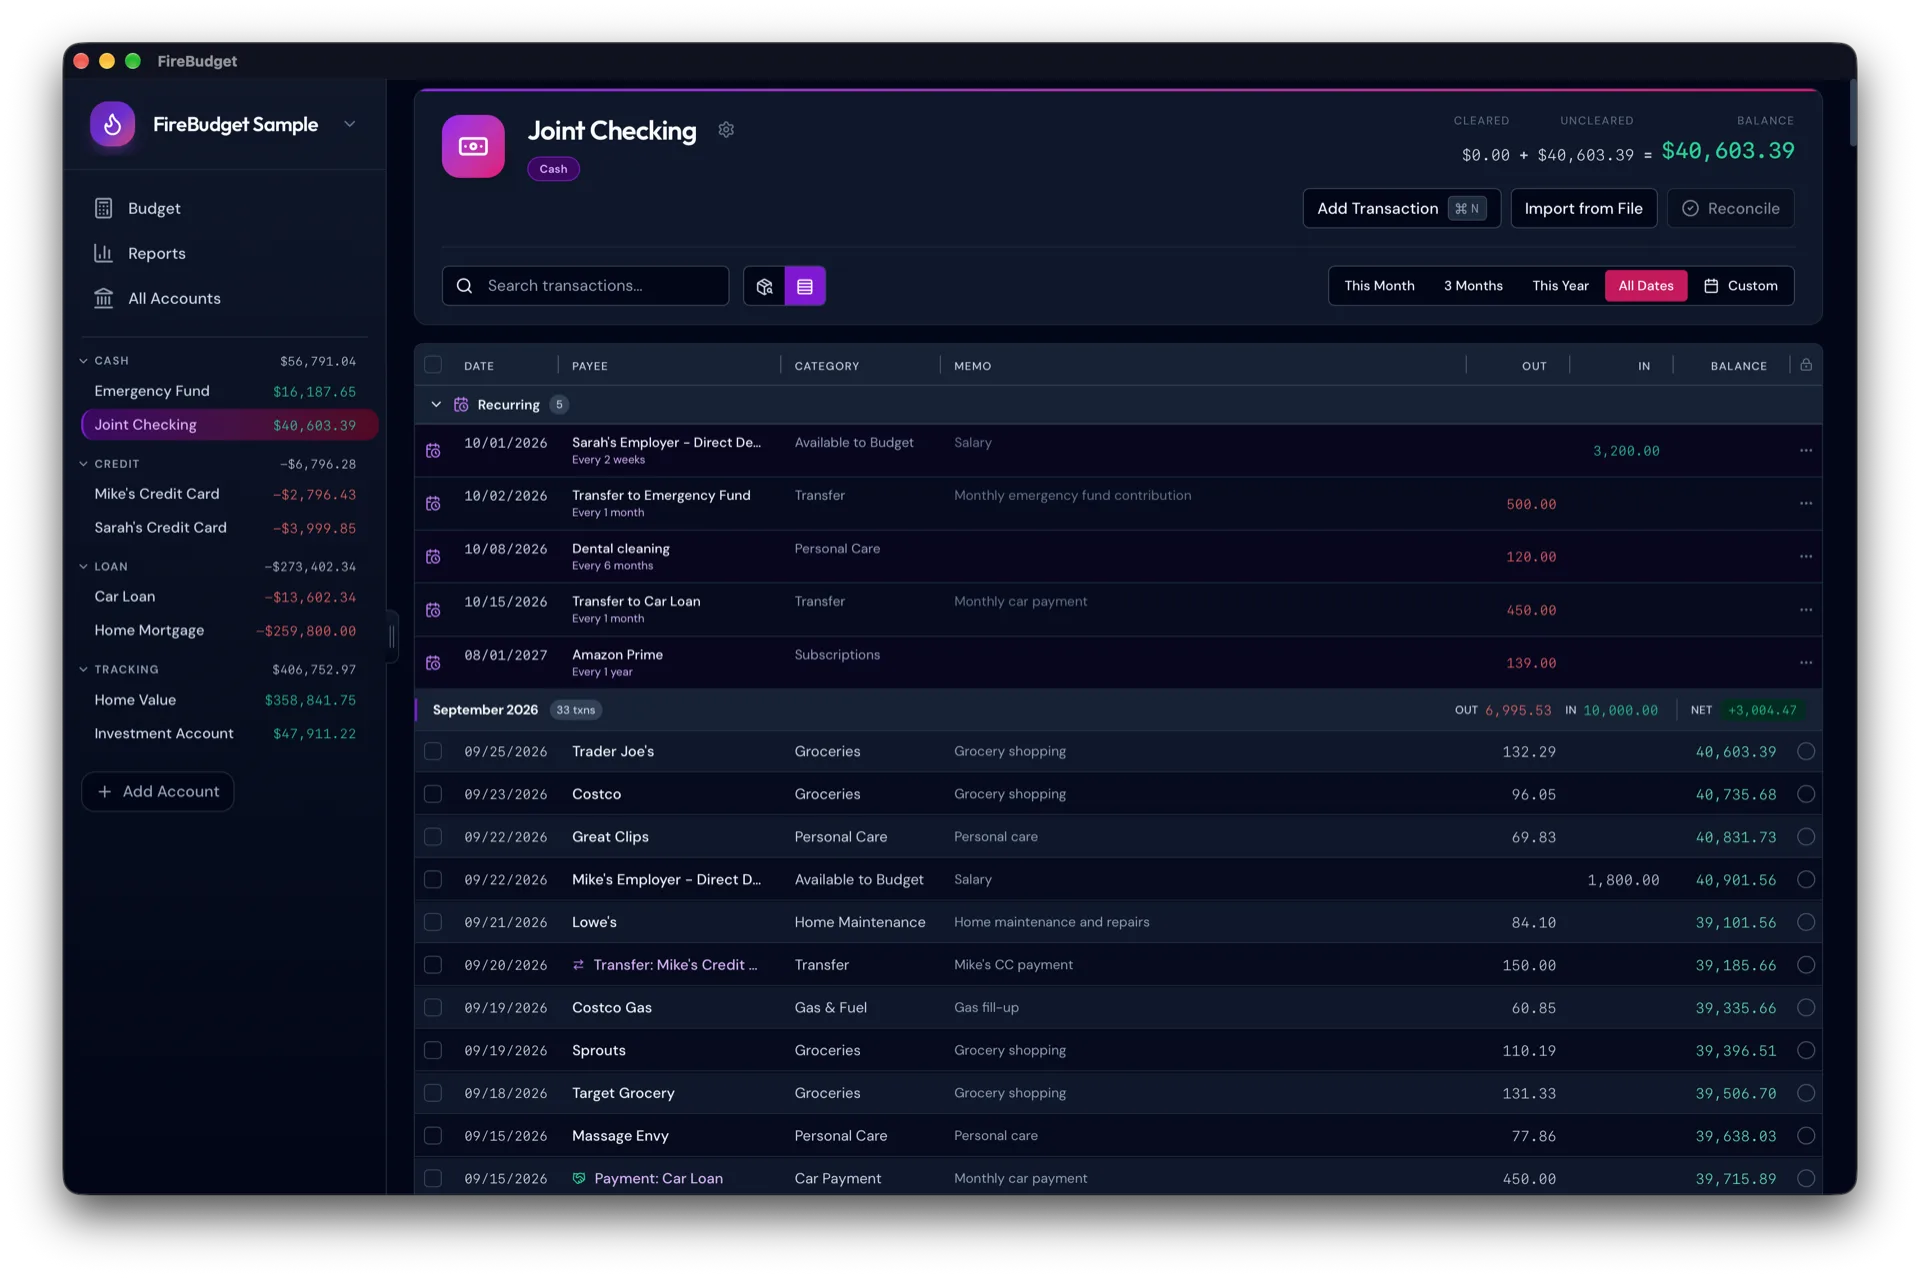Open more options for Transfer to Car Loan

[x=1805, y=610]
